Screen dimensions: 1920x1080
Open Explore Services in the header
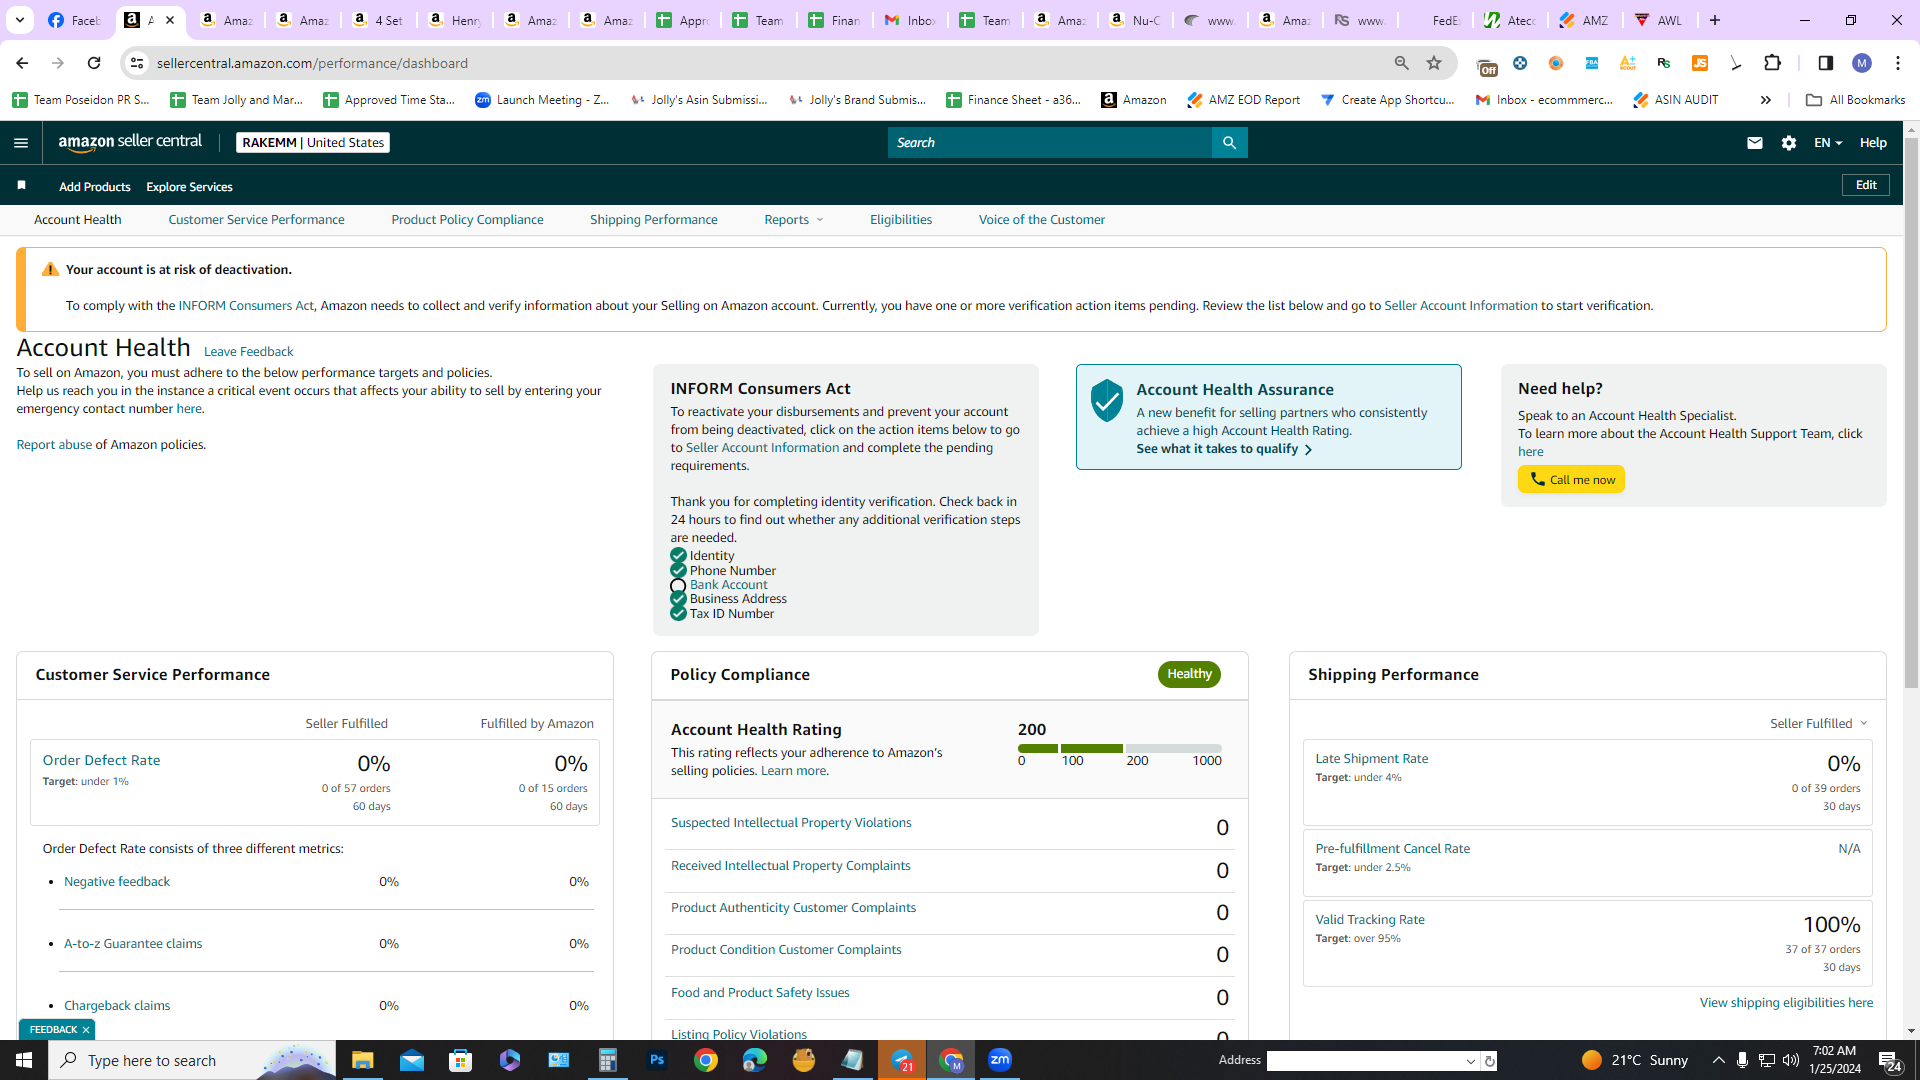[x=189, y=187]
